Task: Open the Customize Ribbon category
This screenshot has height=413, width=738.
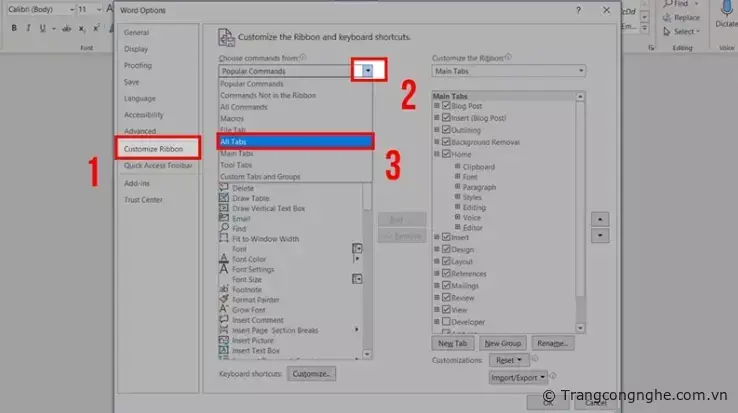Action: tap(154, 149)
